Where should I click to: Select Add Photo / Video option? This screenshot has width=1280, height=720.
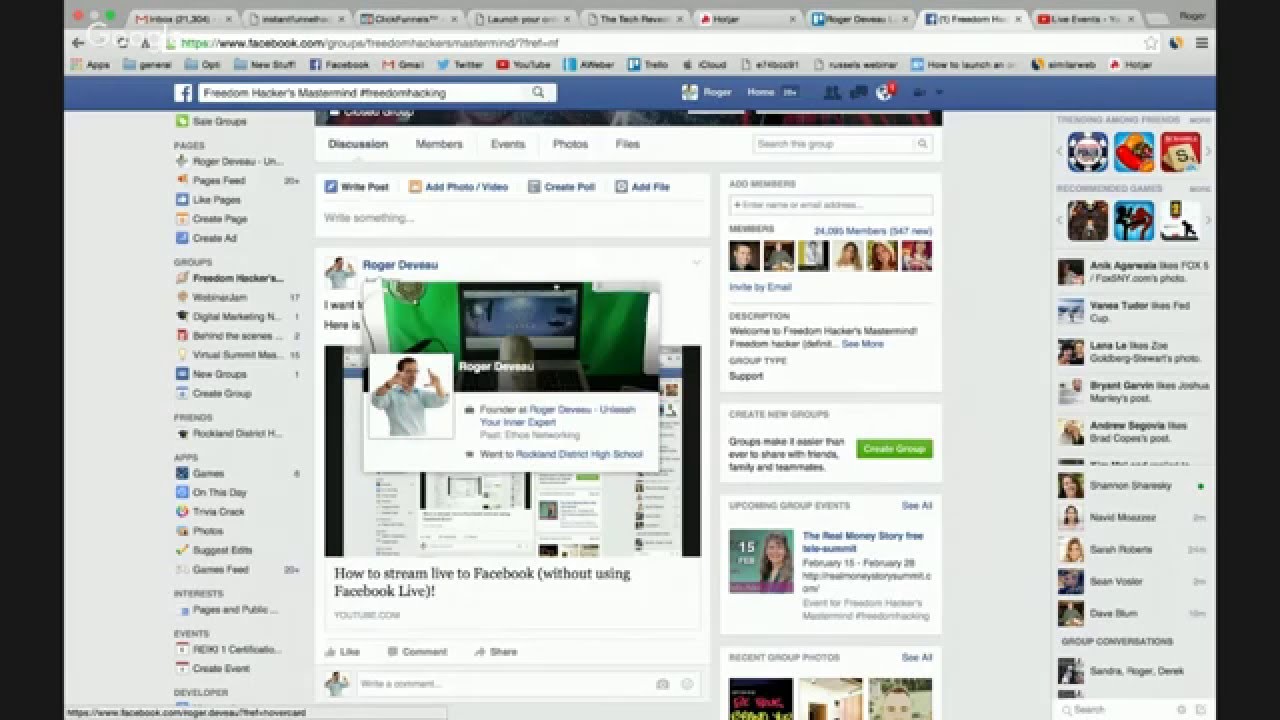click(459, 187)
